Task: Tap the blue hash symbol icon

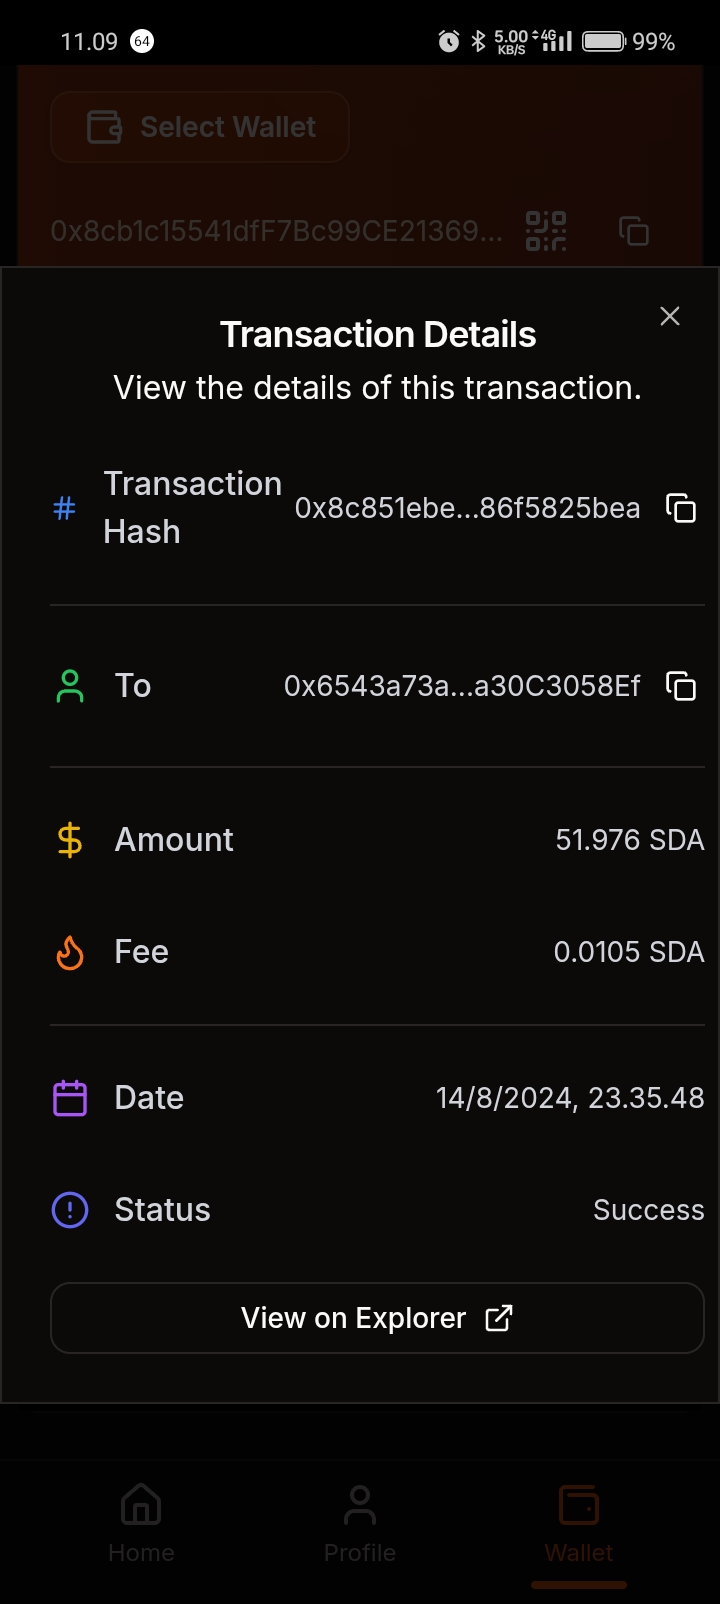Action: (64, 508)
